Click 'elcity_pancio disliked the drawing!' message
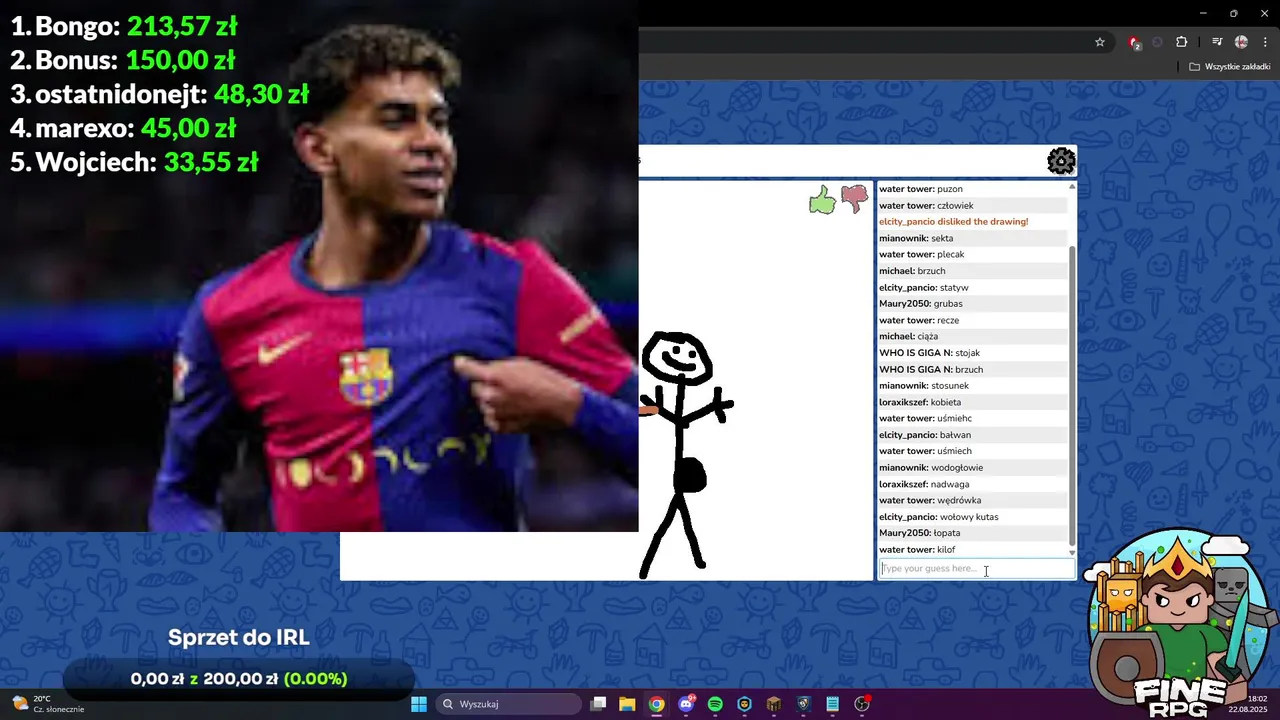 (x=953, y=222)
